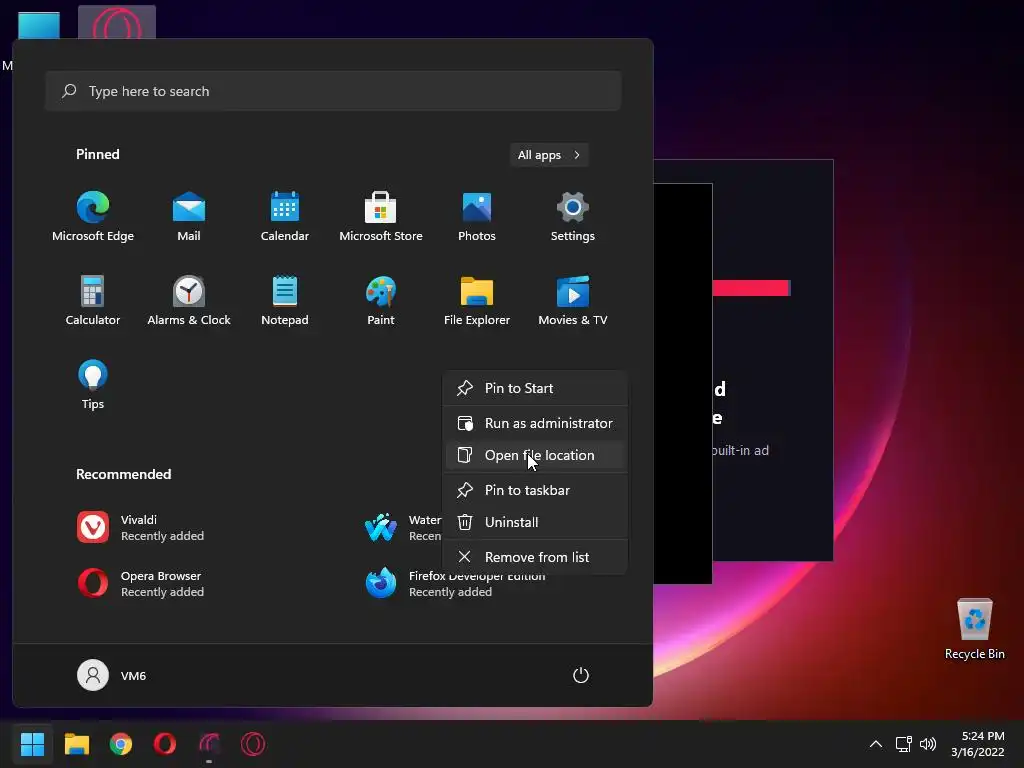The image size is (1024, 768).
Task: Select Run as administrator
Action: pyautogui.click(x=535, y=423)
